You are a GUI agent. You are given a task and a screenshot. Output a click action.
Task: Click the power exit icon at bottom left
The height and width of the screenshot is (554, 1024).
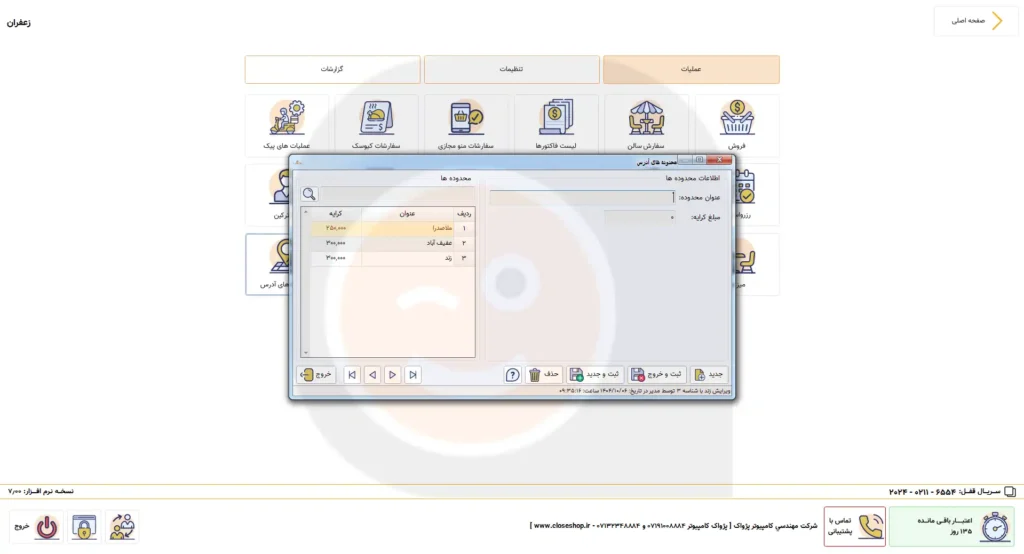(47, 526)
